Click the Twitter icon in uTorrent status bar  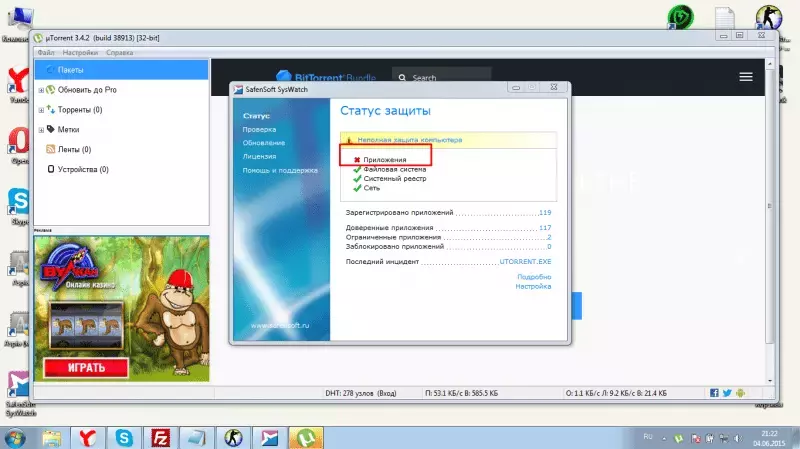tap(727, 392)
